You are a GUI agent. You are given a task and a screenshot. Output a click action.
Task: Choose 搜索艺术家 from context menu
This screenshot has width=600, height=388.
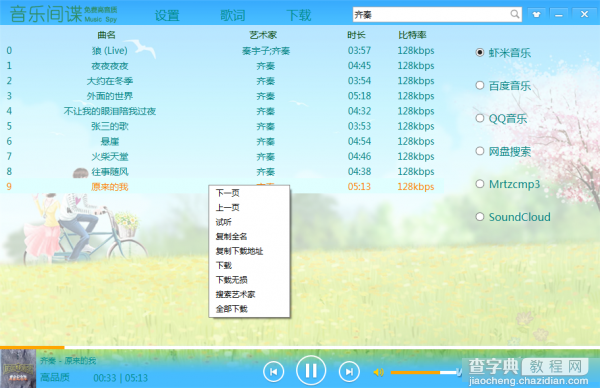[x=249, y=294]
